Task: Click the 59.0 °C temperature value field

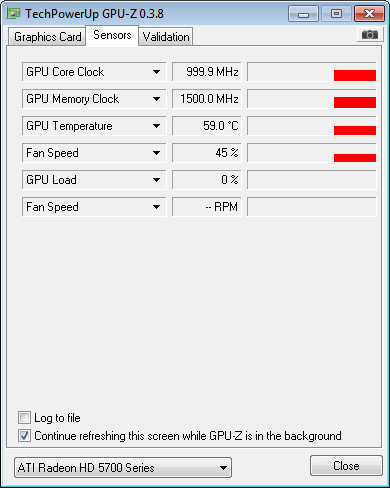Action: pyautogui.click(x=207, y=126)
